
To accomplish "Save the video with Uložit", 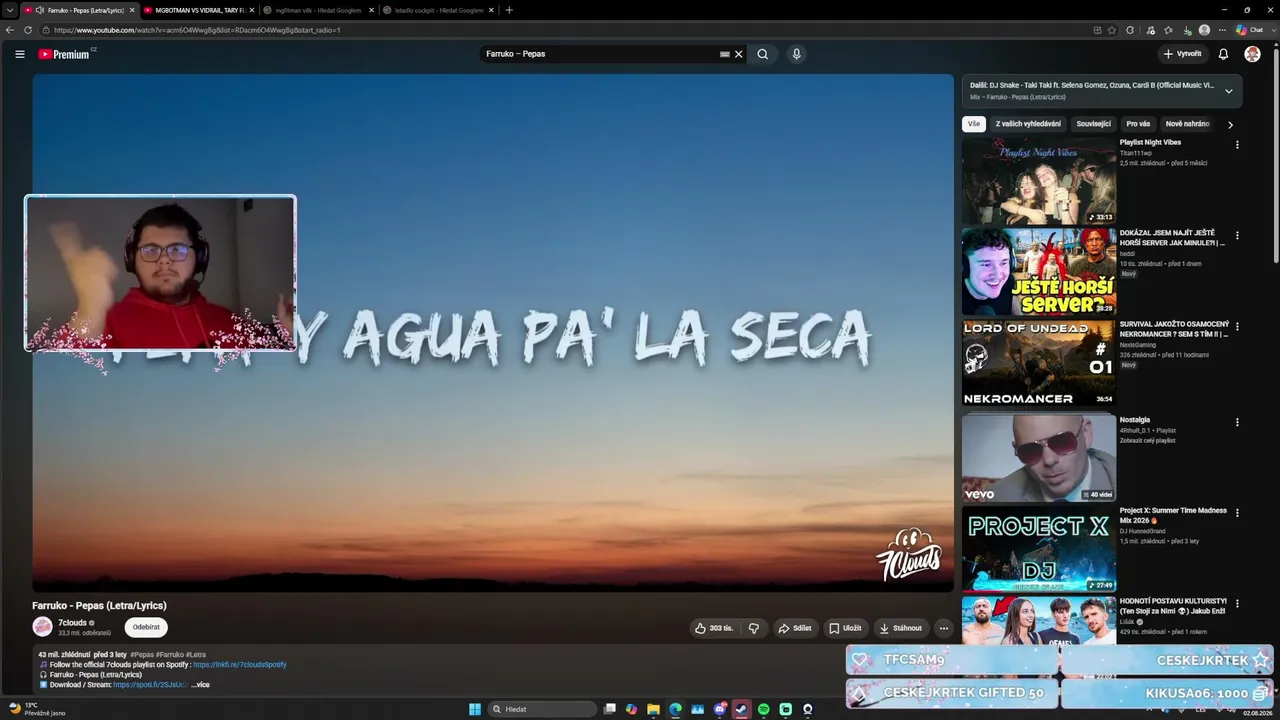I will point(845,628).
